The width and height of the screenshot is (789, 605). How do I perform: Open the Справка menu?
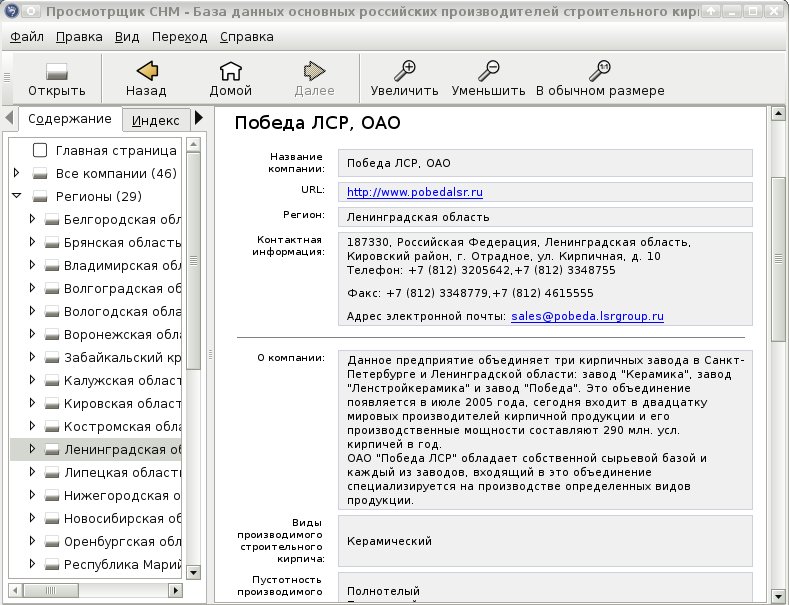click(x=247, y=37)
